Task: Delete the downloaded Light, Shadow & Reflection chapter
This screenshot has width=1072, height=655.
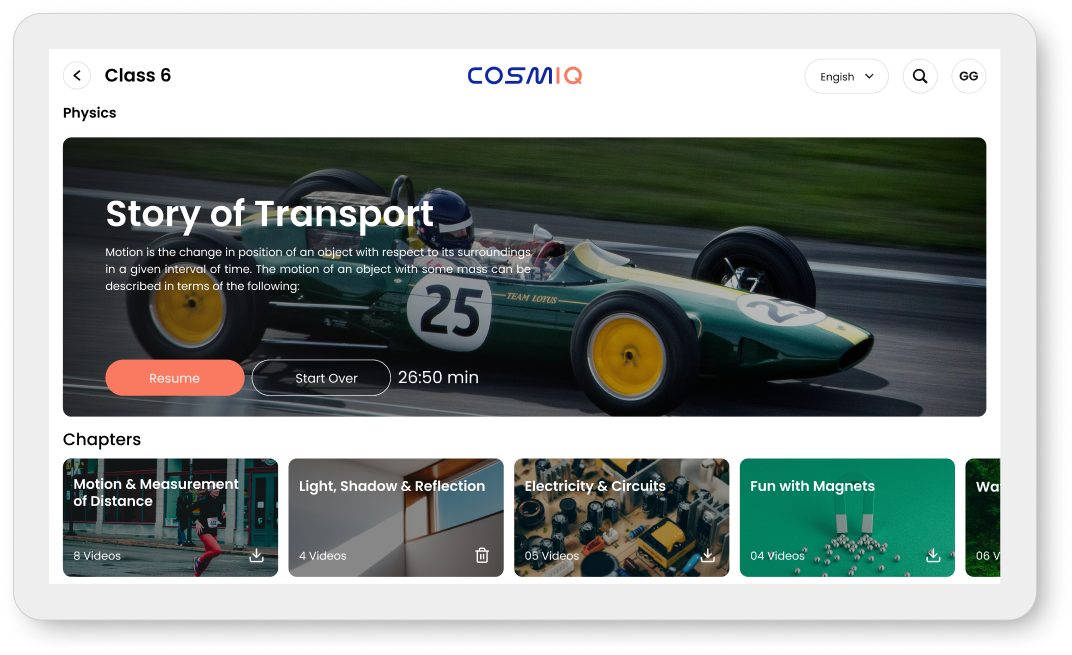Action: click(x=482, y=555)
